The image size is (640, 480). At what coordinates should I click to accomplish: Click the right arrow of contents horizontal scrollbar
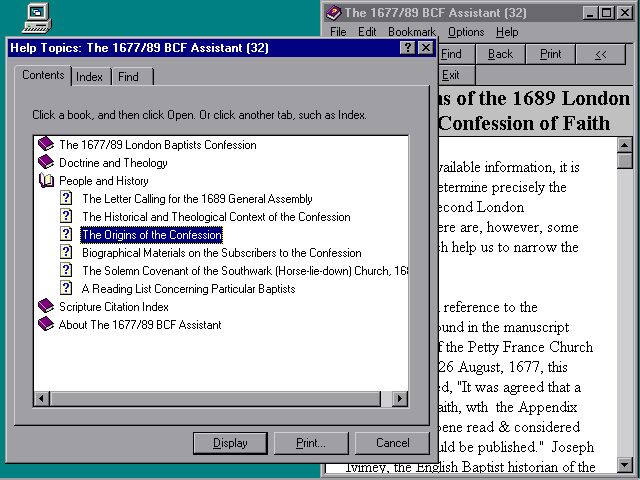pyautogui.click(x=400, y=398)
